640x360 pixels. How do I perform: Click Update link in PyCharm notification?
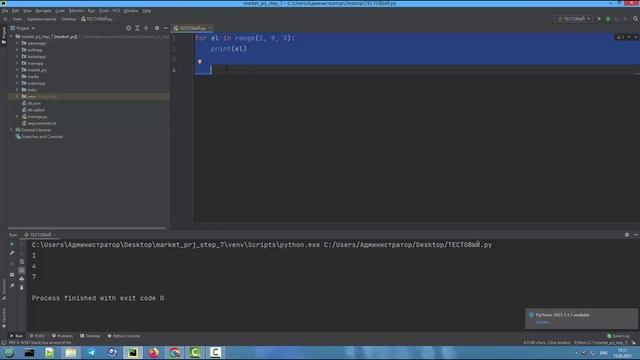click(543, 322)
